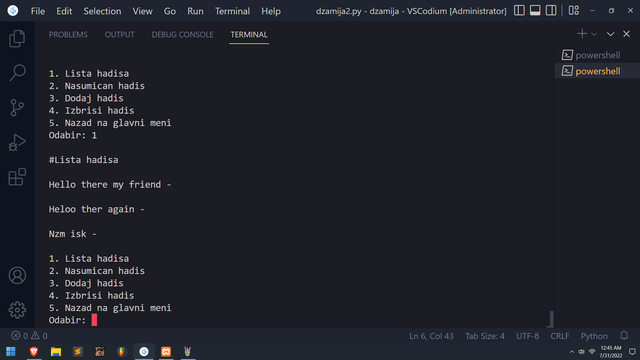Click CRLF end of line selector

coord(560,336)
